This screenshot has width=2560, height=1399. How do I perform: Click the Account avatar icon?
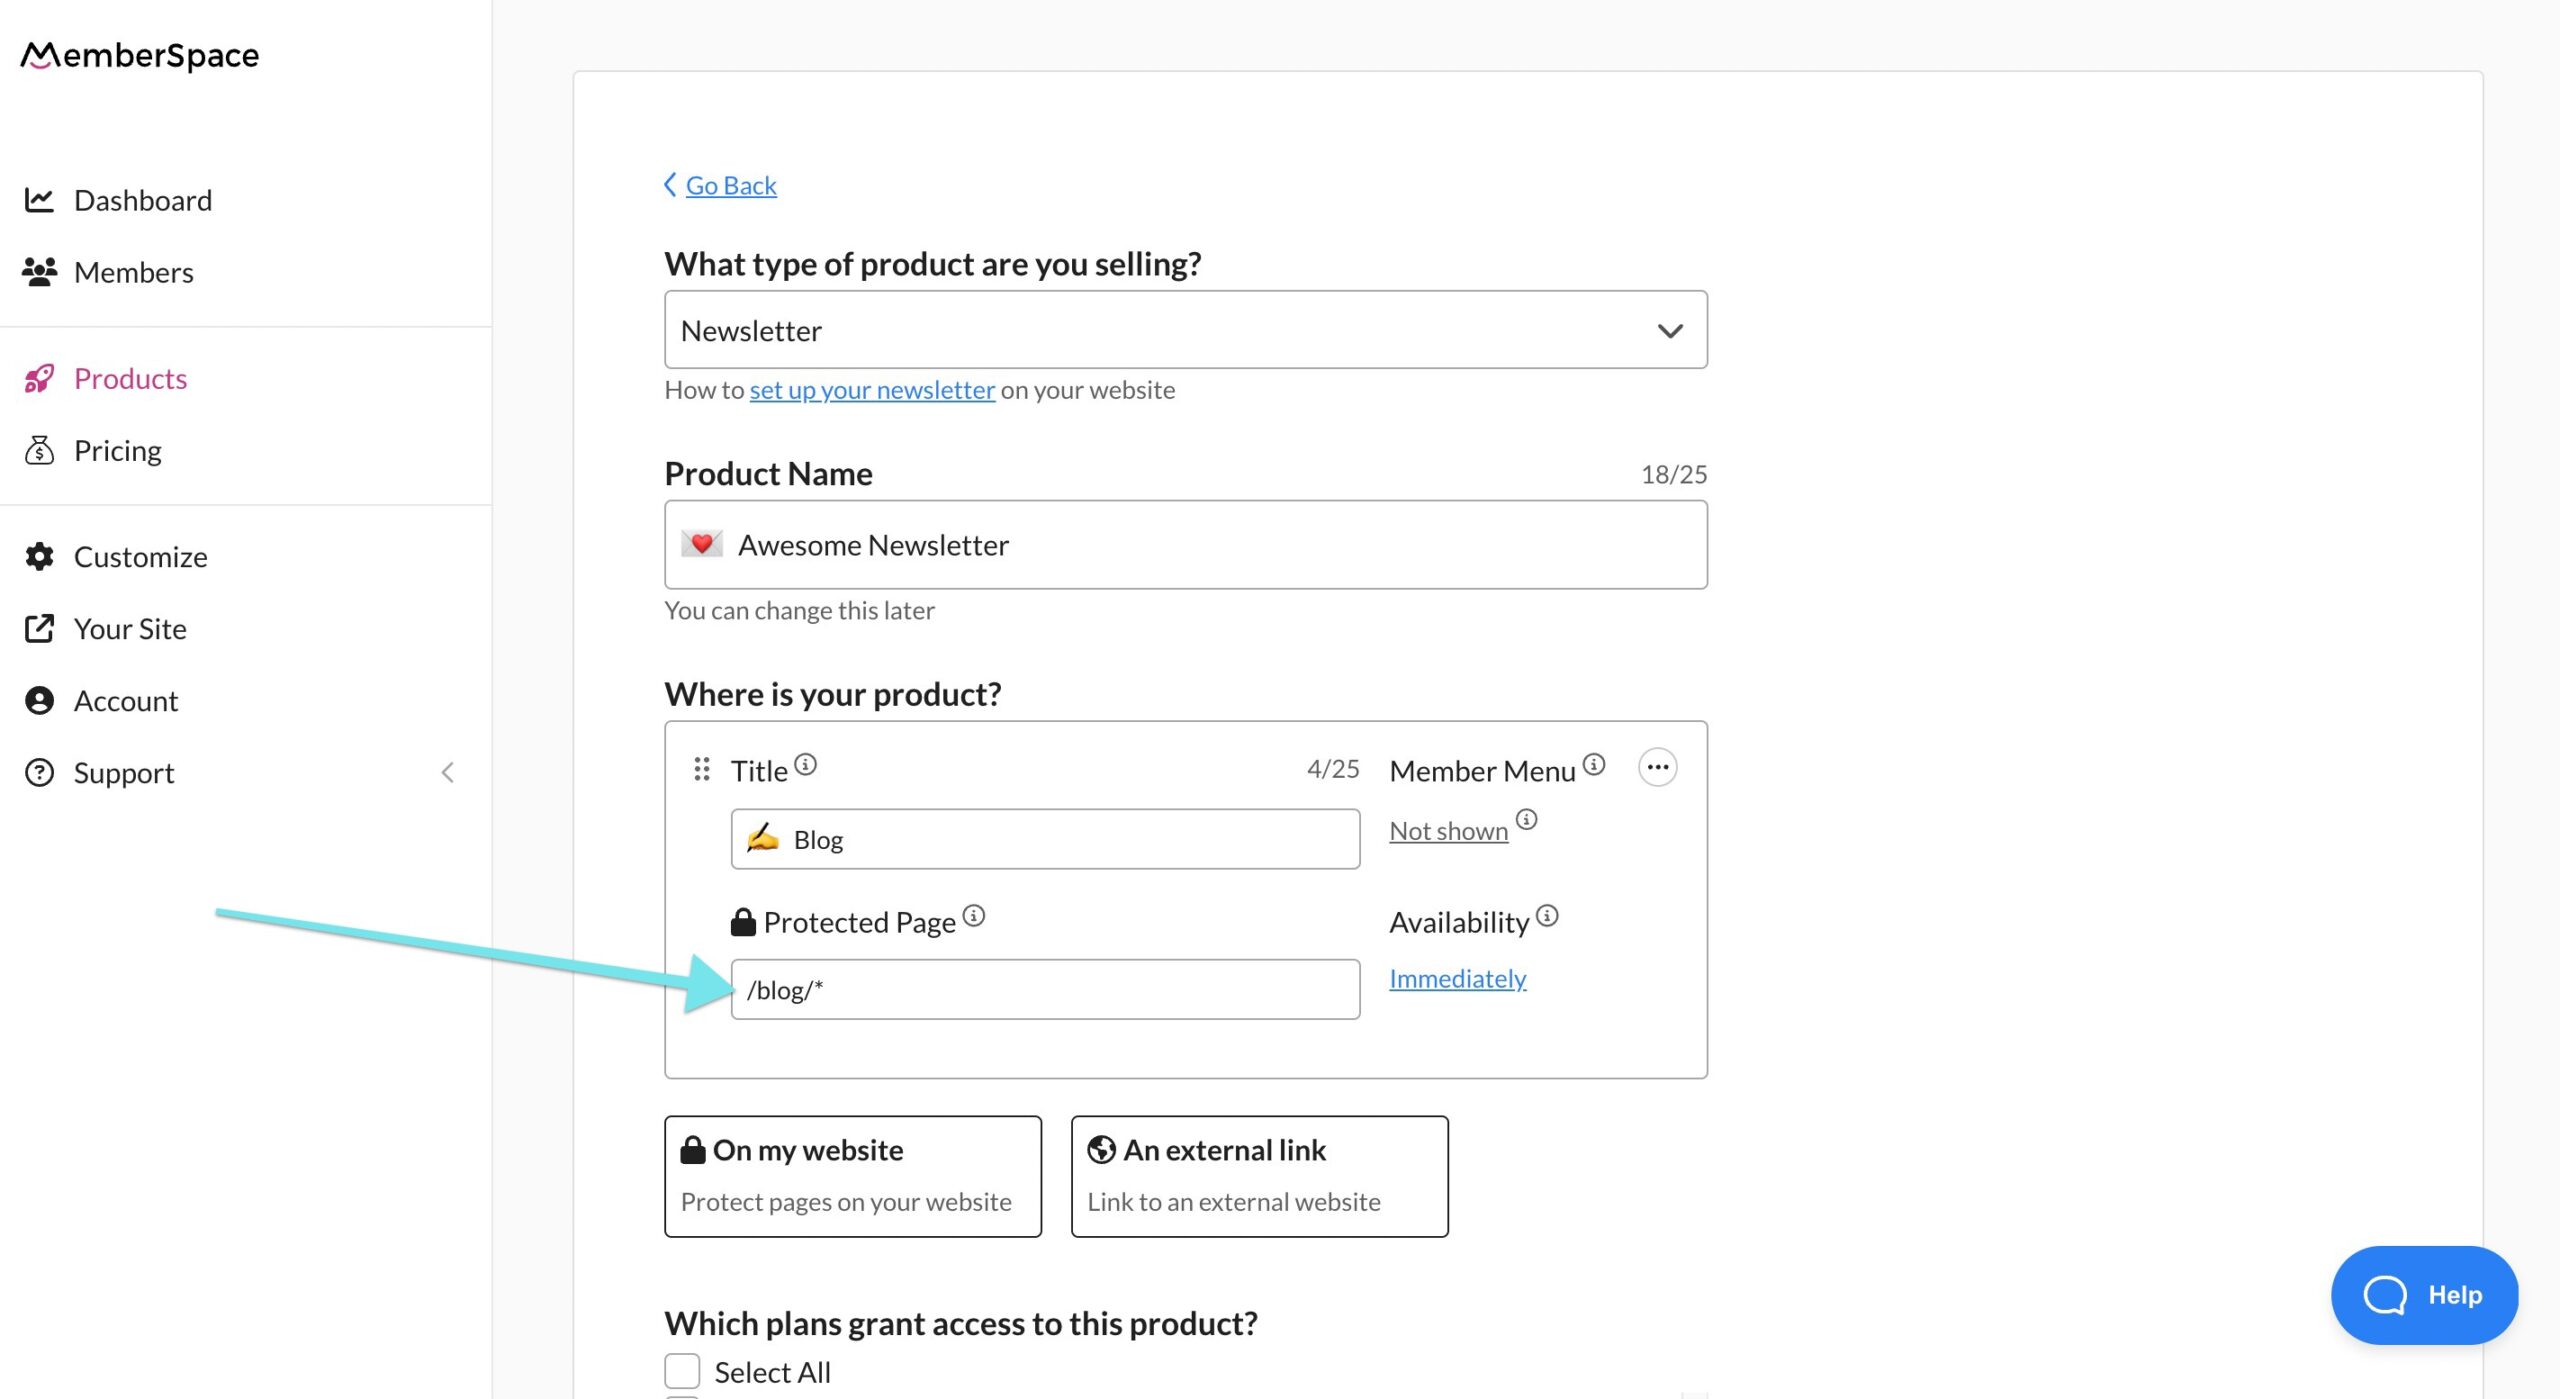click(x=39, y=700)
